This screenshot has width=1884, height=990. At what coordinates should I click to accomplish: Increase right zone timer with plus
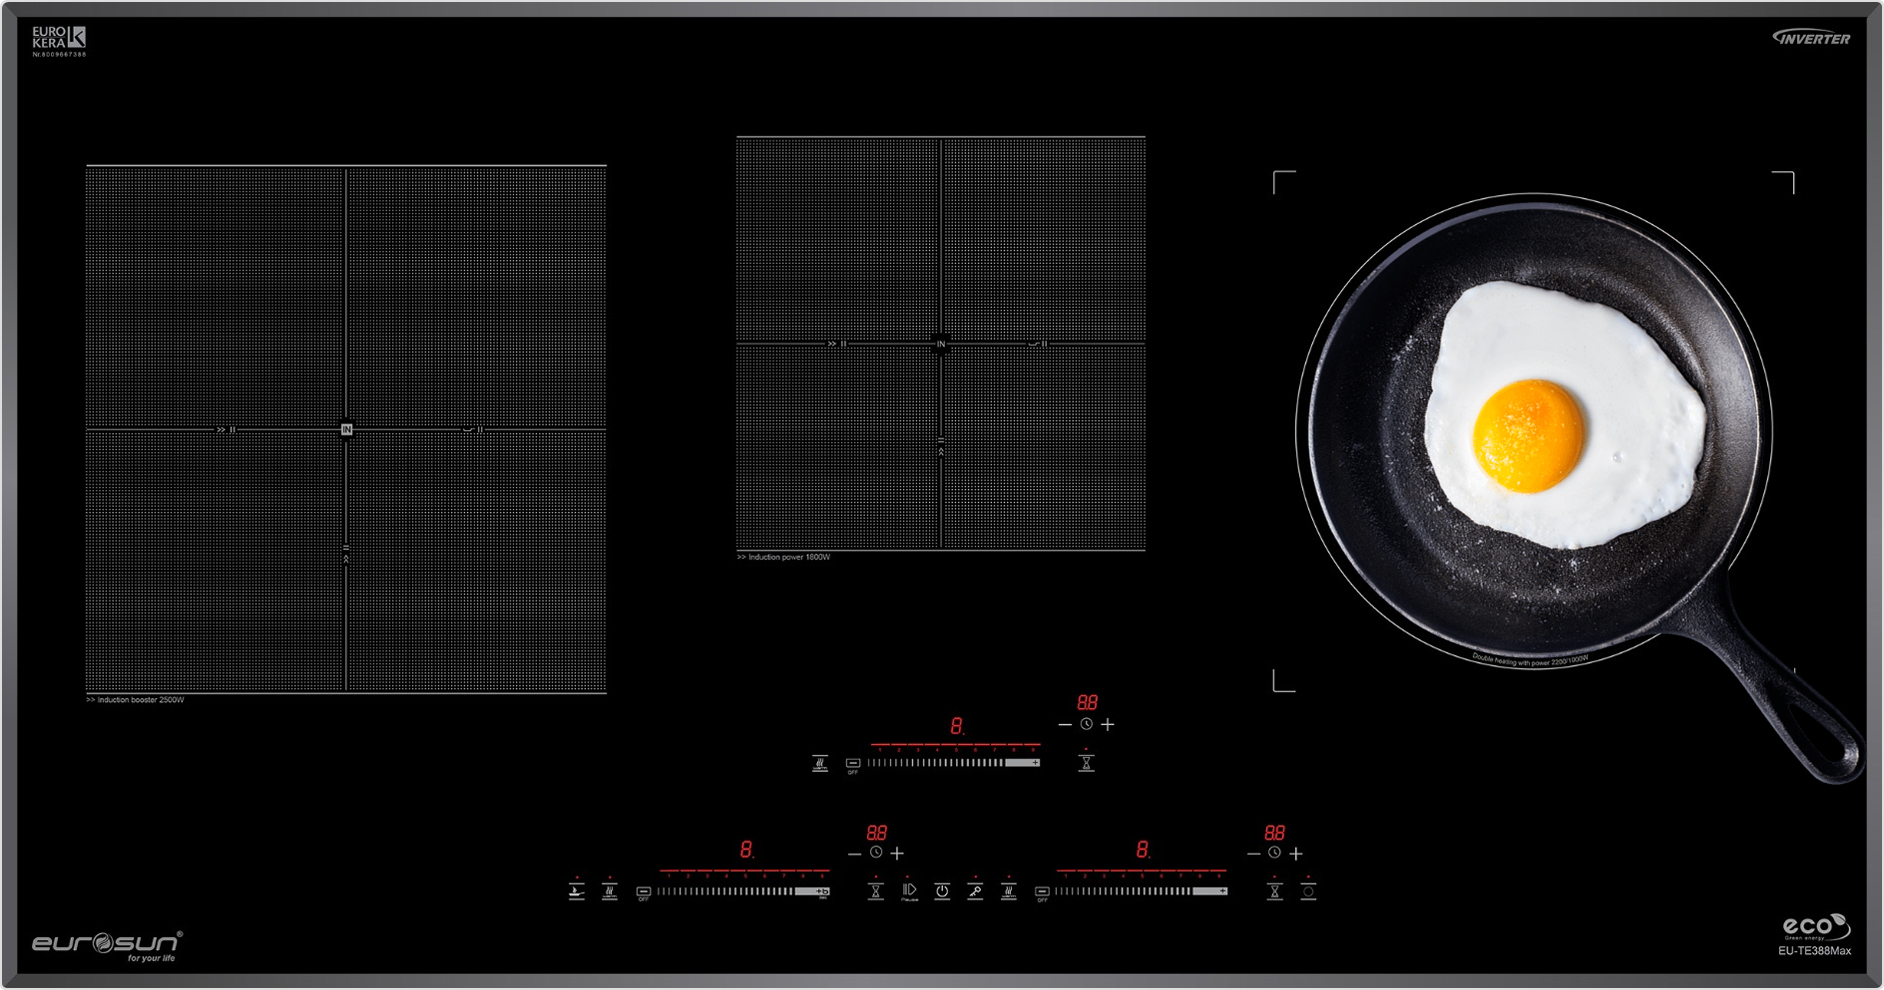[x=1296, y=853]
